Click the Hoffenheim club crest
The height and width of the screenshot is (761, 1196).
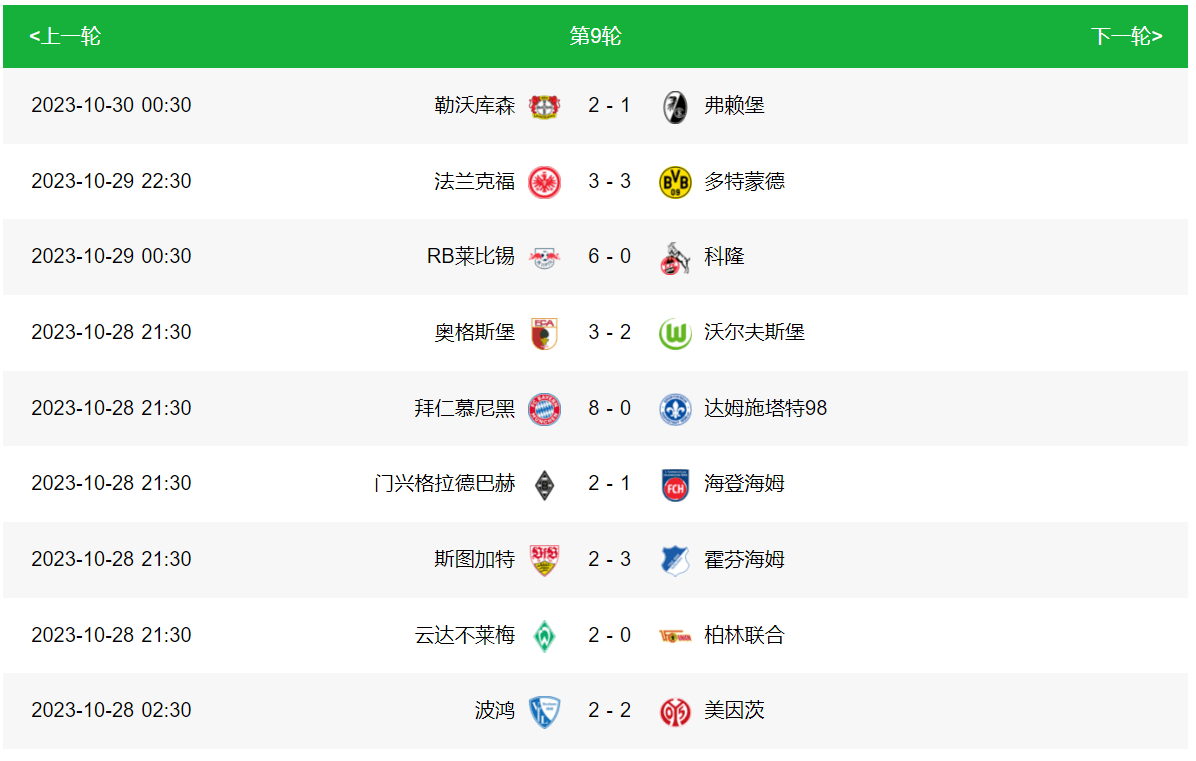[x=676, y=560]
